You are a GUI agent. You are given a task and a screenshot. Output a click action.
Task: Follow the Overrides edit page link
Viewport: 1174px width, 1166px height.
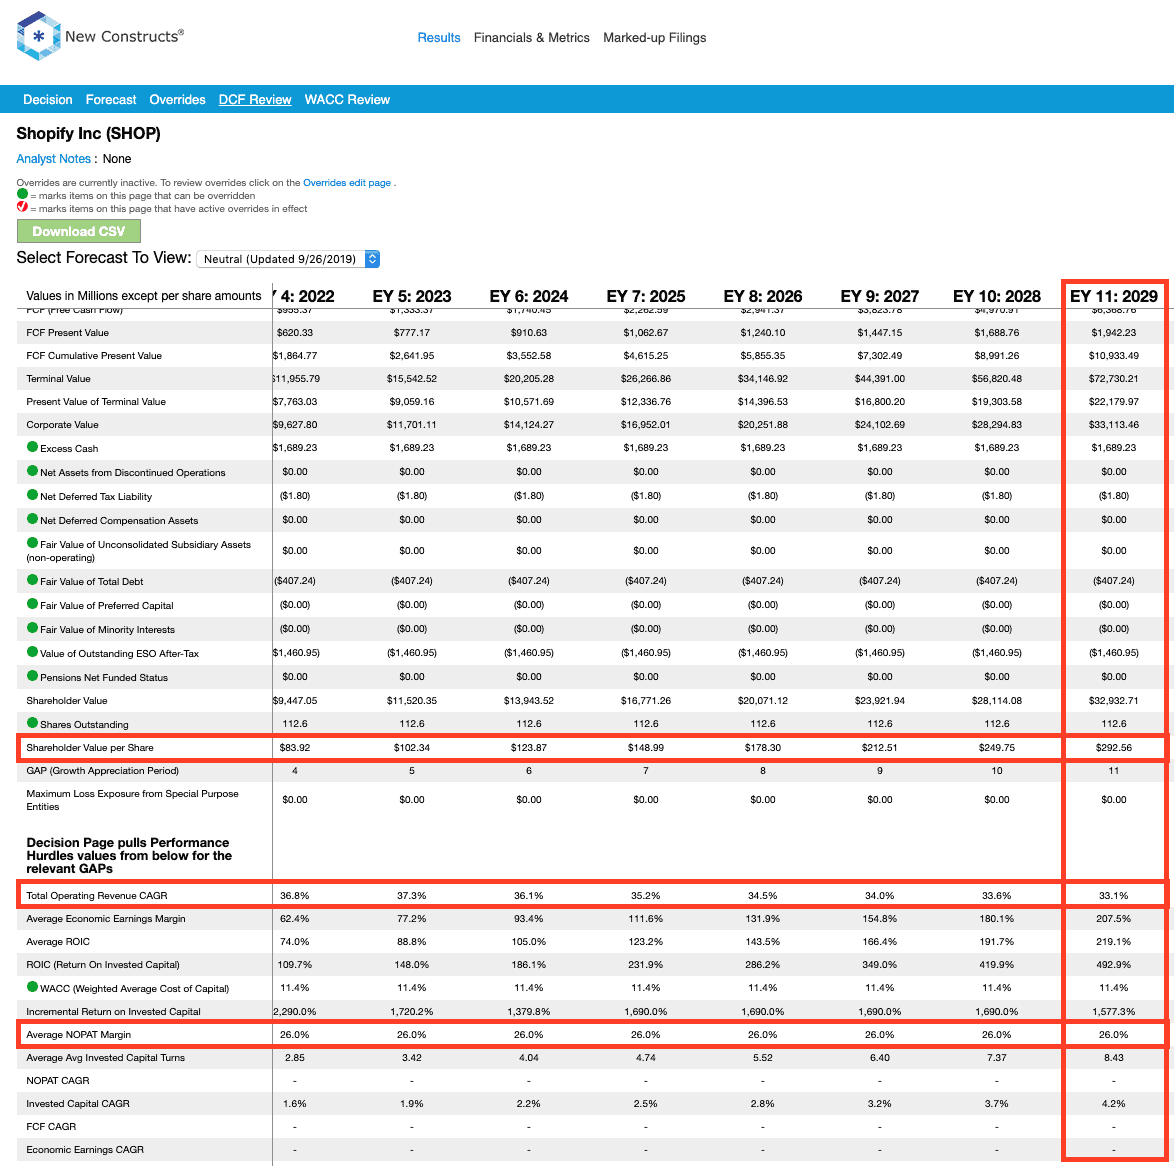(x=347, y=183)
